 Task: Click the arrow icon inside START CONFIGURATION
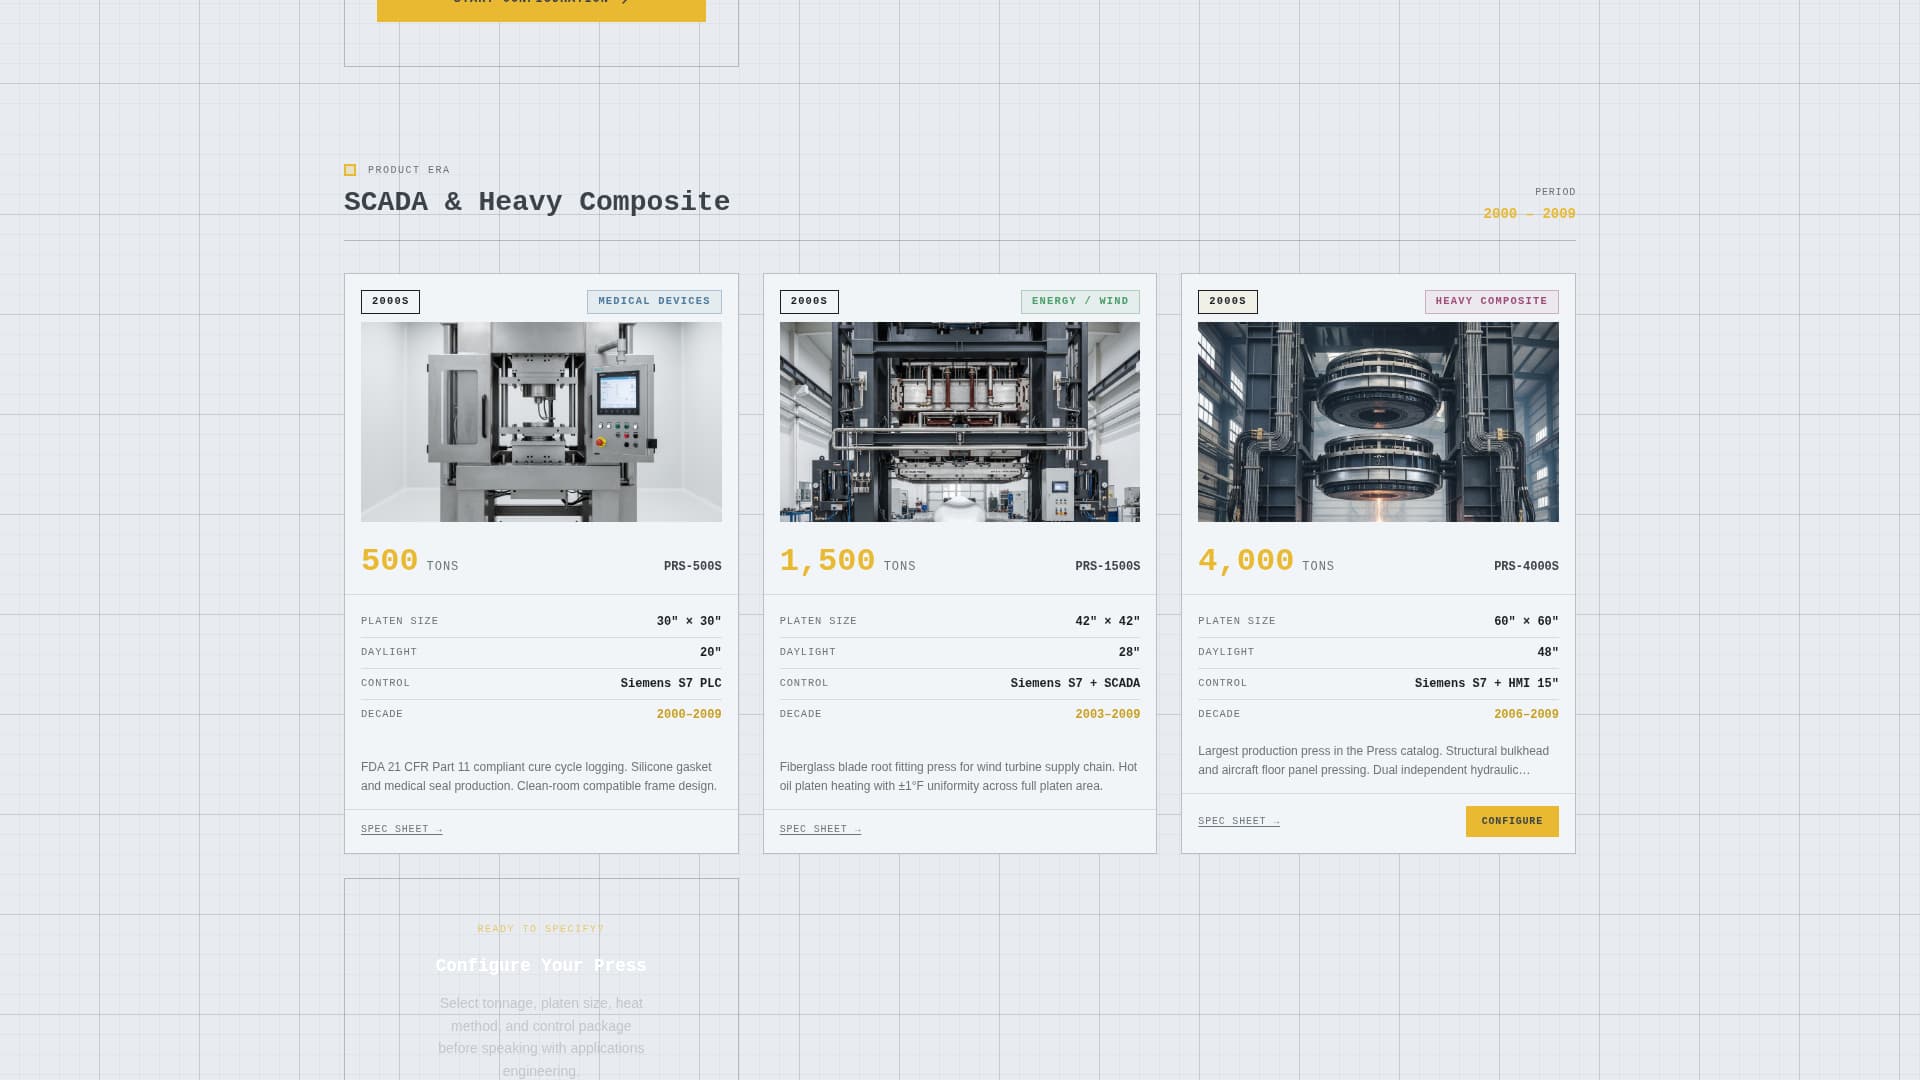pyautogui.click(x=624, y=2)
